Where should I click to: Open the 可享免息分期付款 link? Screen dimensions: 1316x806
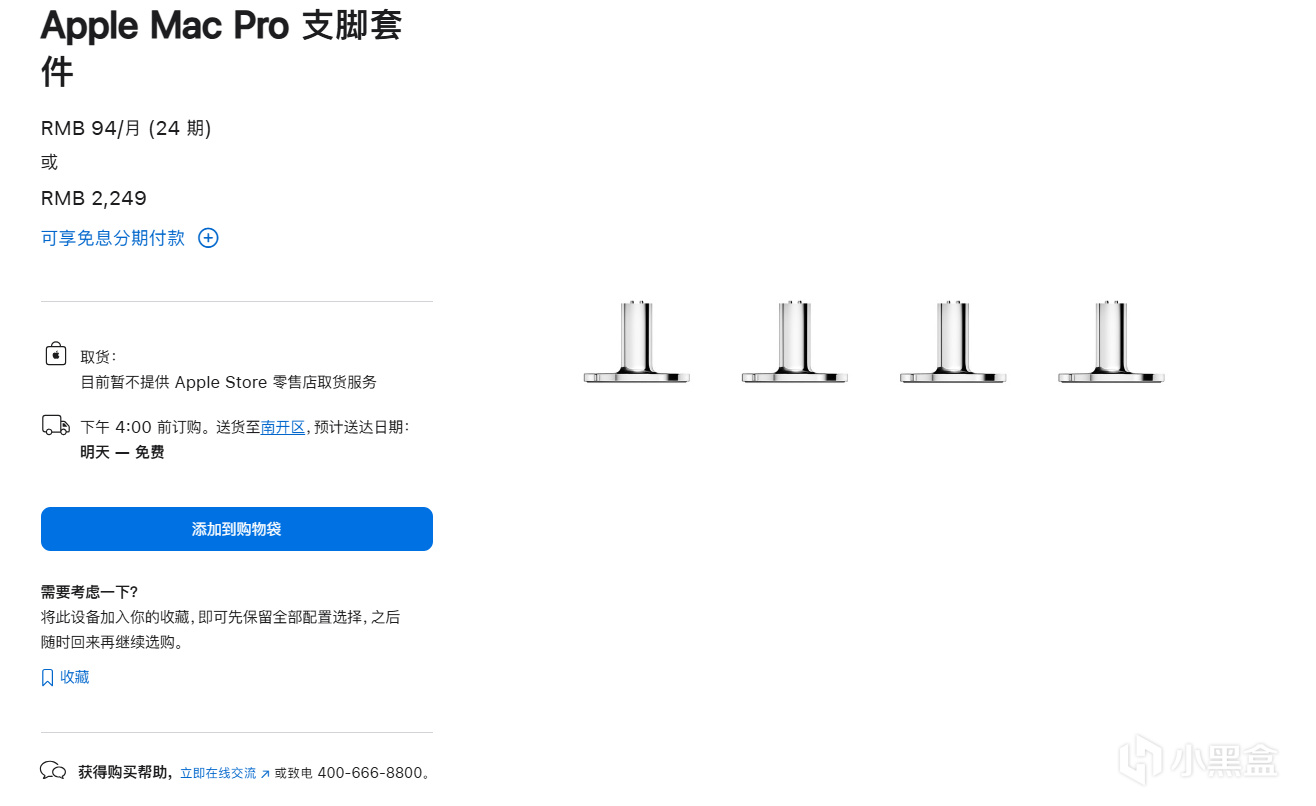pyautogui.click(x=113, y=238)
